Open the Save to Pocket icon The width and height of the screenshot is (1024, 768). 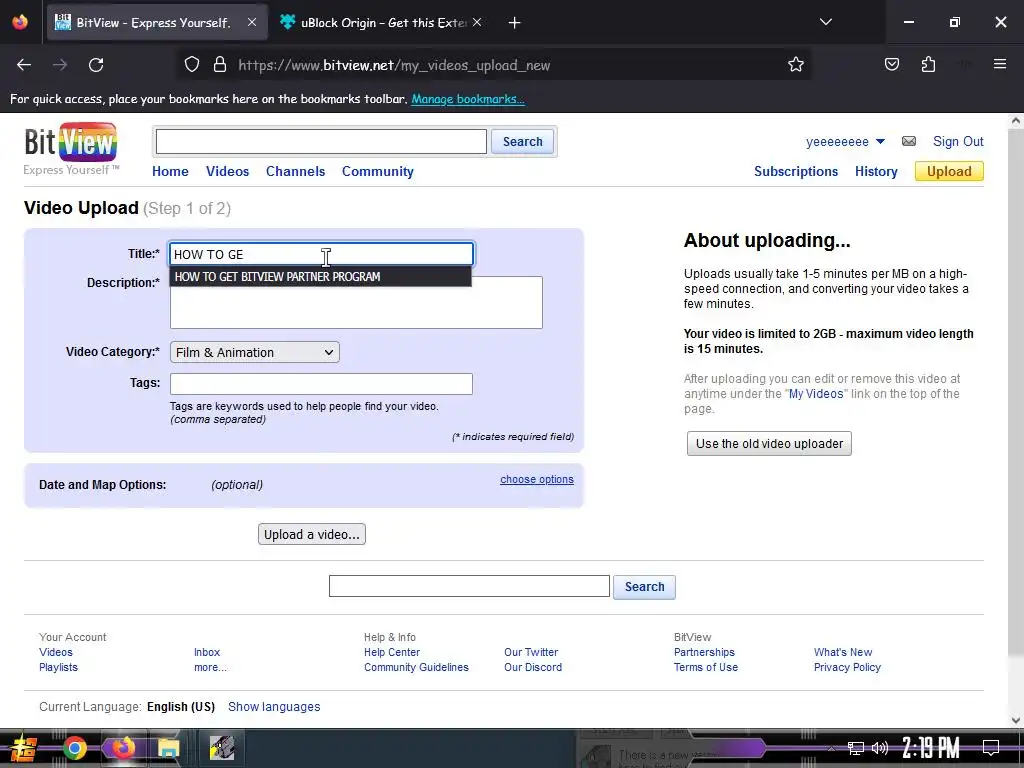891,65
